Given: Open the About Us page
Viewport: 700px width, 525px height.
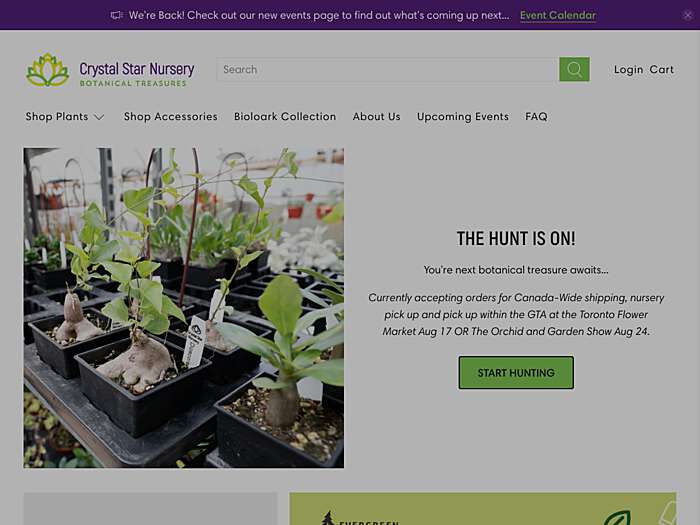Looking at the screenshot, I should point(376,117).
